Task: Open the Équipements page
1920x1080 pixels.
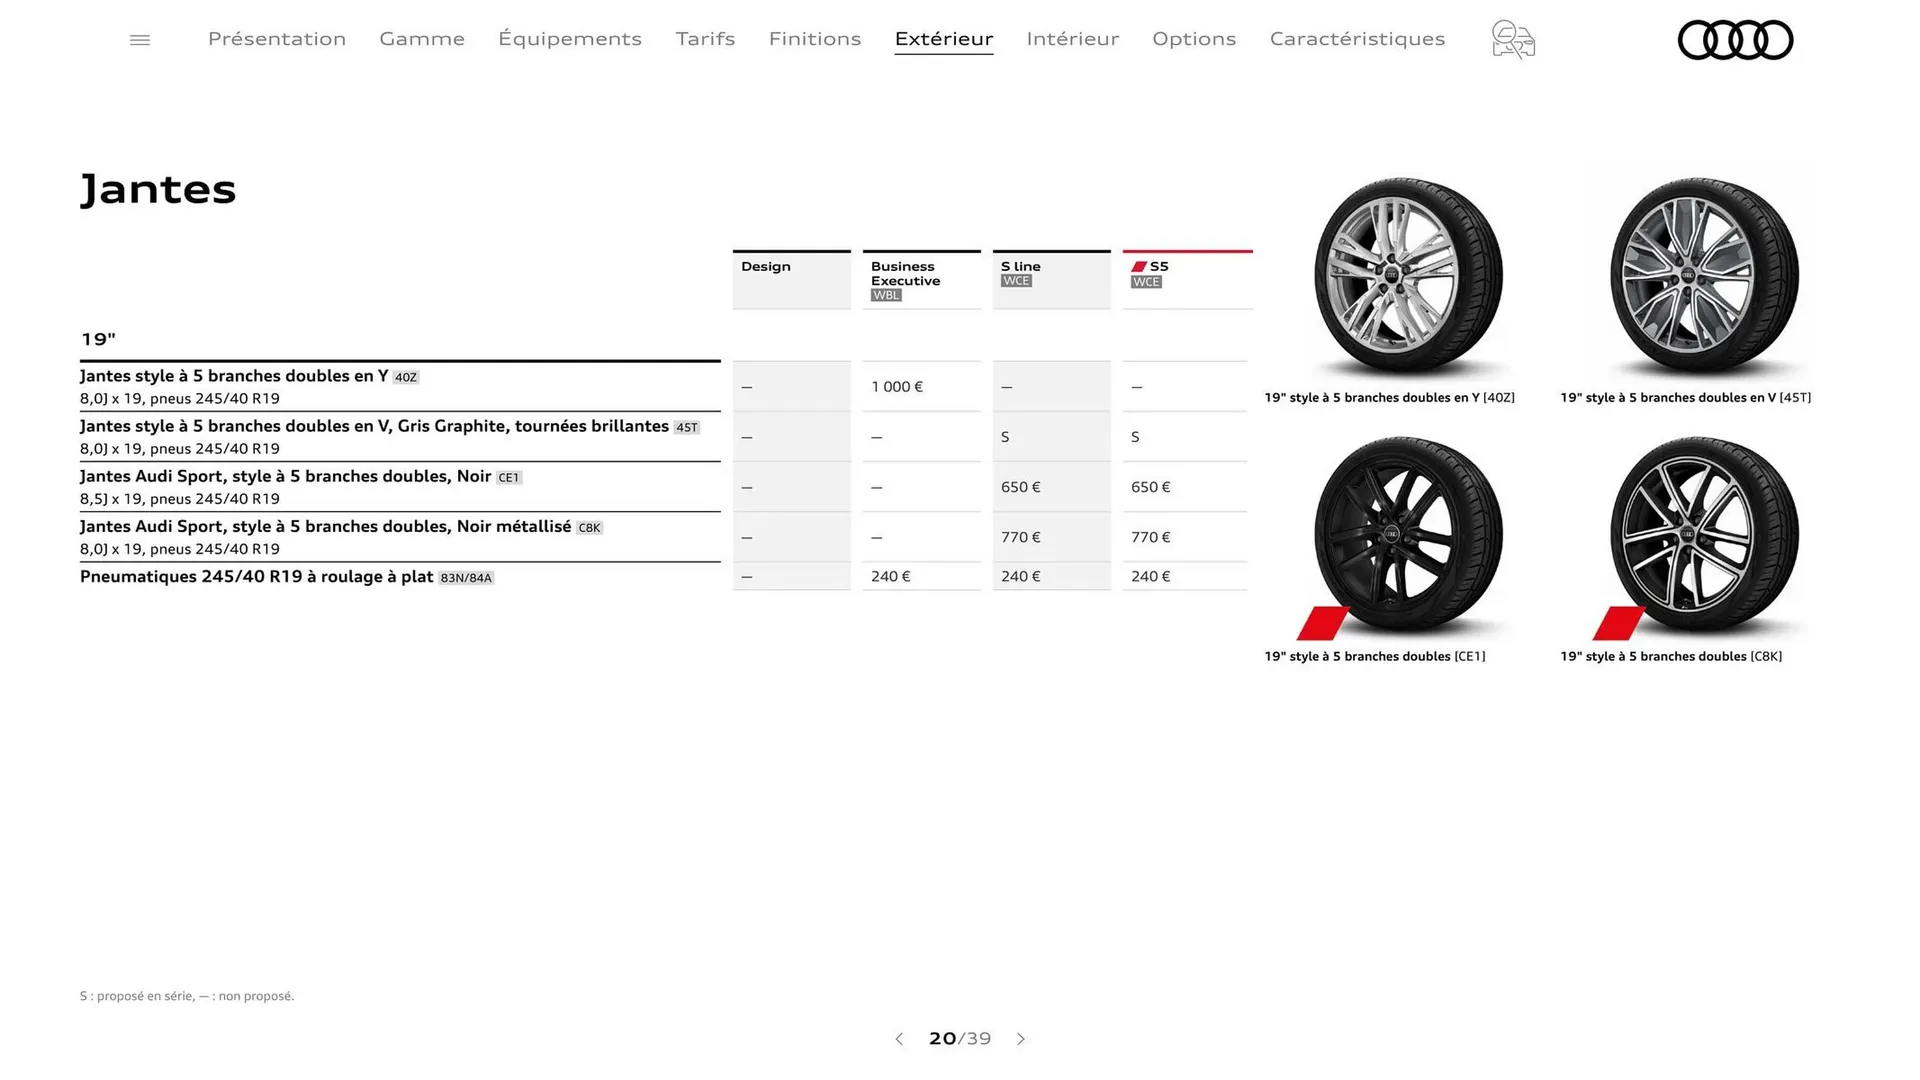Action: pyautogui.click(x=570, y=39)
